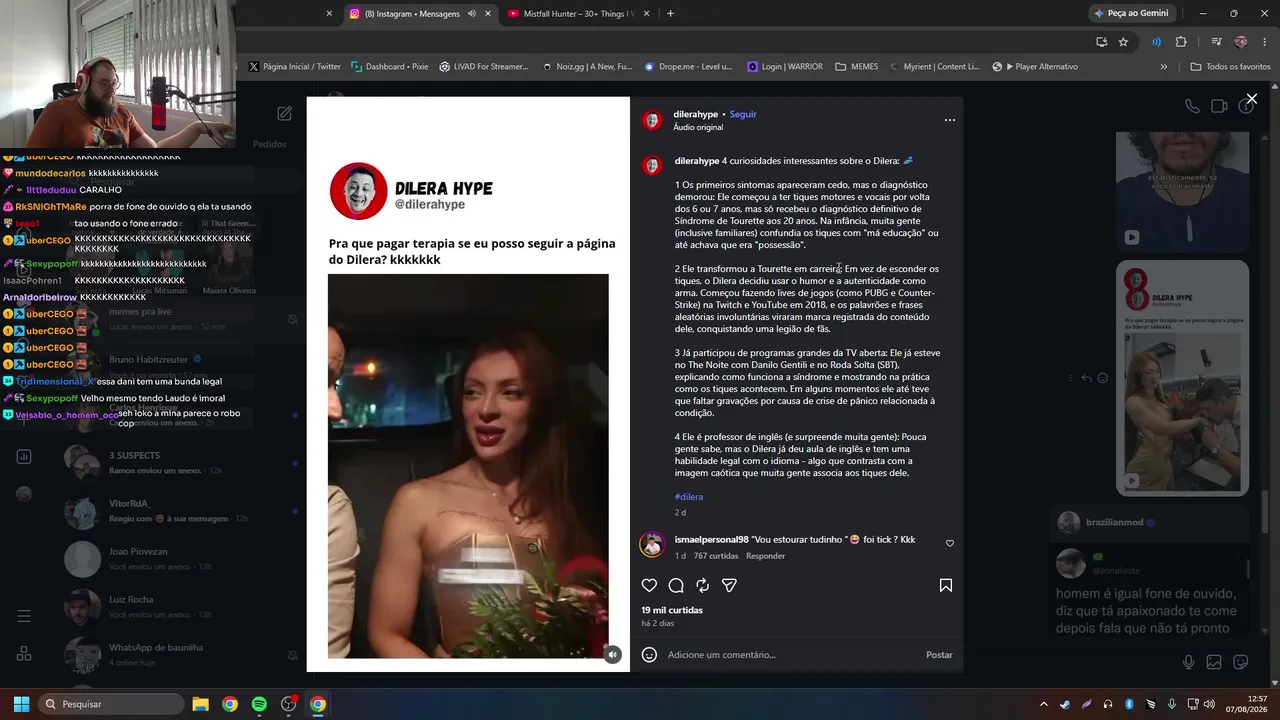The height and width of the screenshot is (720, 1280).
Task: Submit the comment with Postar
Action: tap(939, 655)
